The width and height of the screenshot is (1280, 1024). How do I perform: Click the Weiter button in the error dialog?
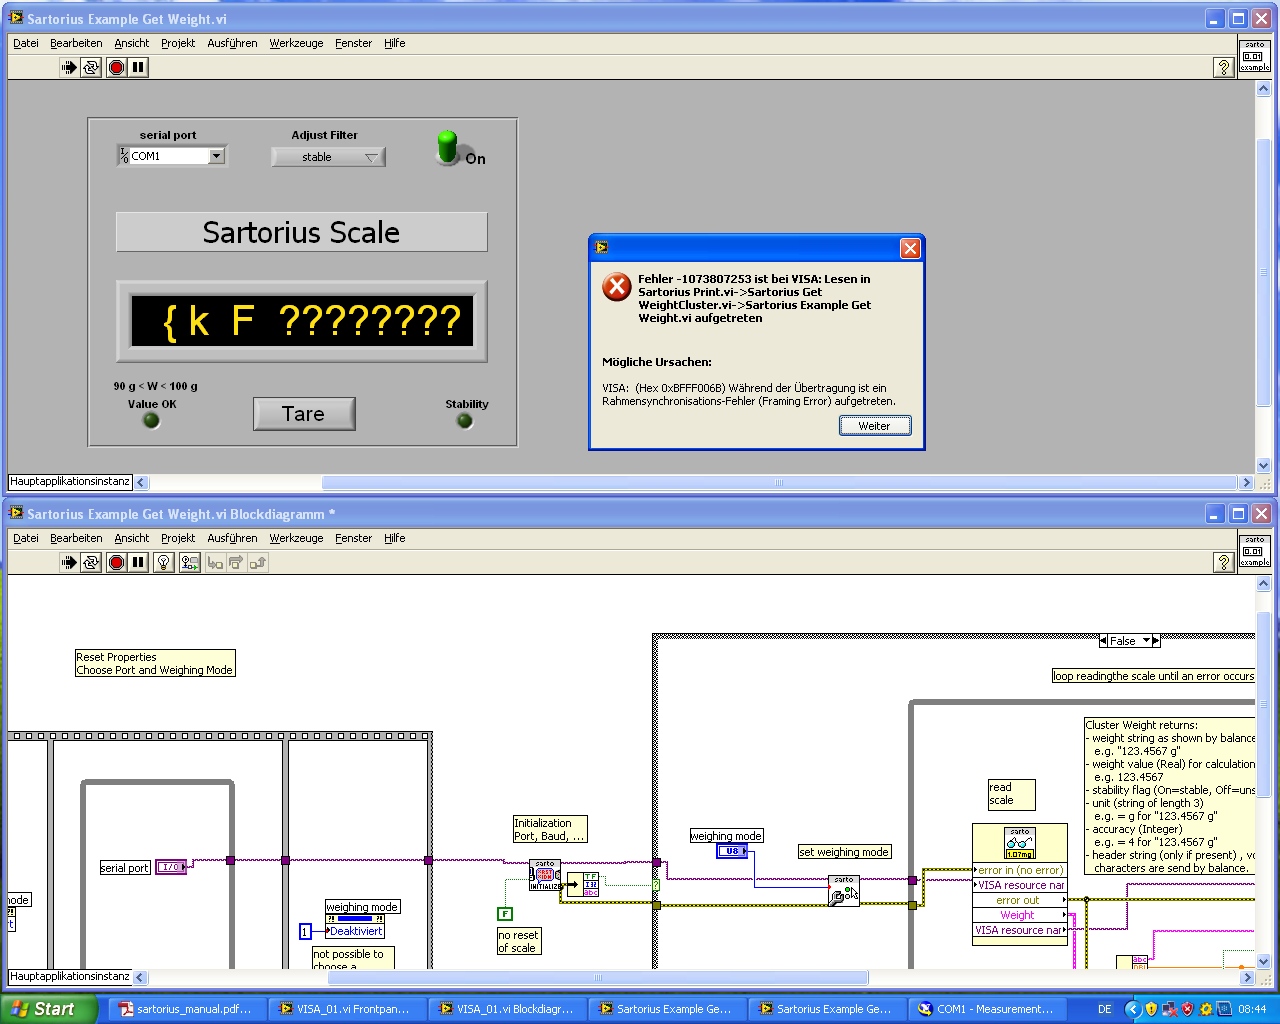tap(875, 426)
